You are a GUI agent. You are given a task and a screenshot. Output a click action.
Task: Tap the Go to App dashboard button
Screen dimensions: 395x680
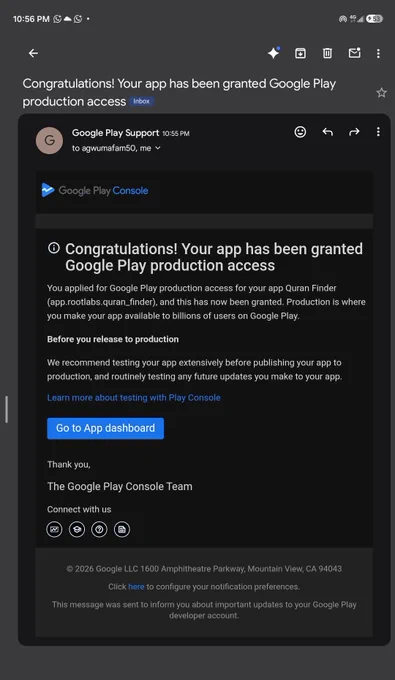point(105,428)
